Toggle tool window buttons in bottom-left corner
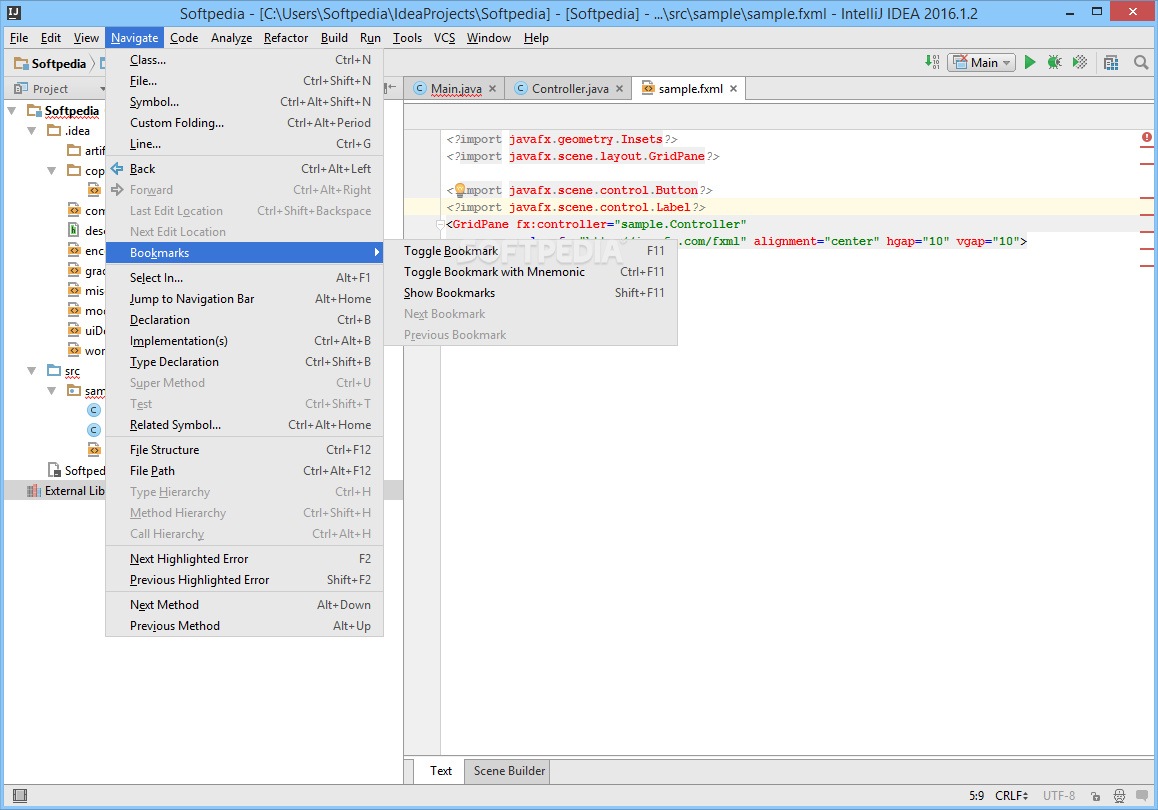Image resolution: width=1158 pixels, height=810 pixels. pyautogui.click(x=20, y=795)
